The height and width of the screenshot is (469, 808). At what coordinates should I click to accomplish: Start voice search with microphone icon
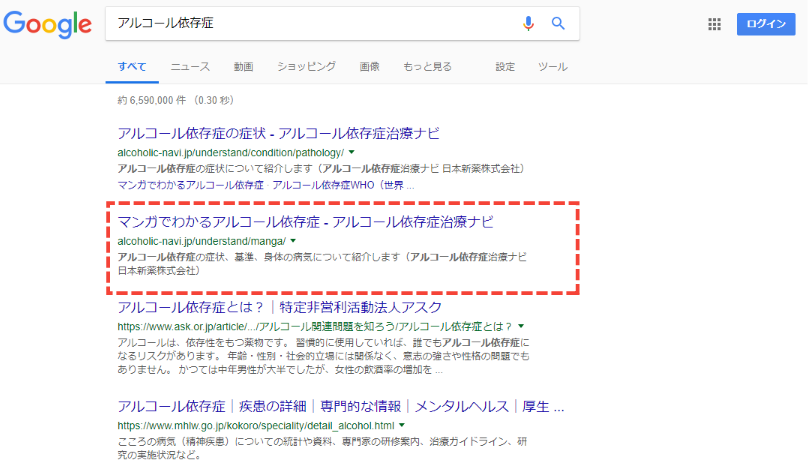[528, 23]
